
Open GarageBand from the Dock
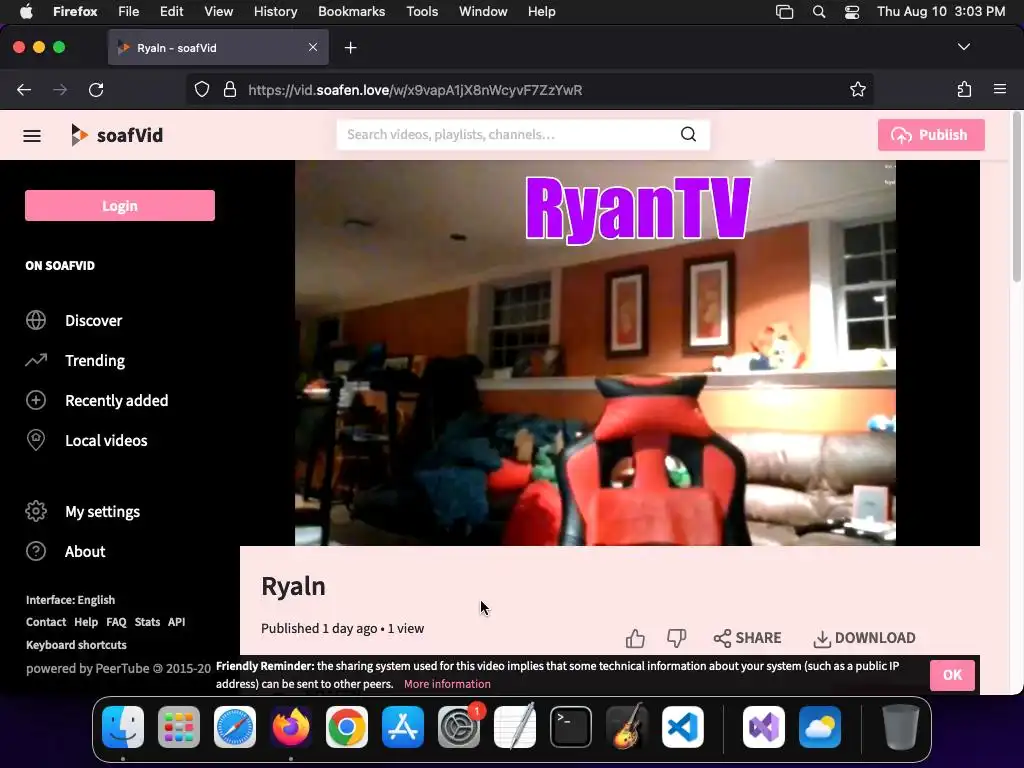coord(627,727)
